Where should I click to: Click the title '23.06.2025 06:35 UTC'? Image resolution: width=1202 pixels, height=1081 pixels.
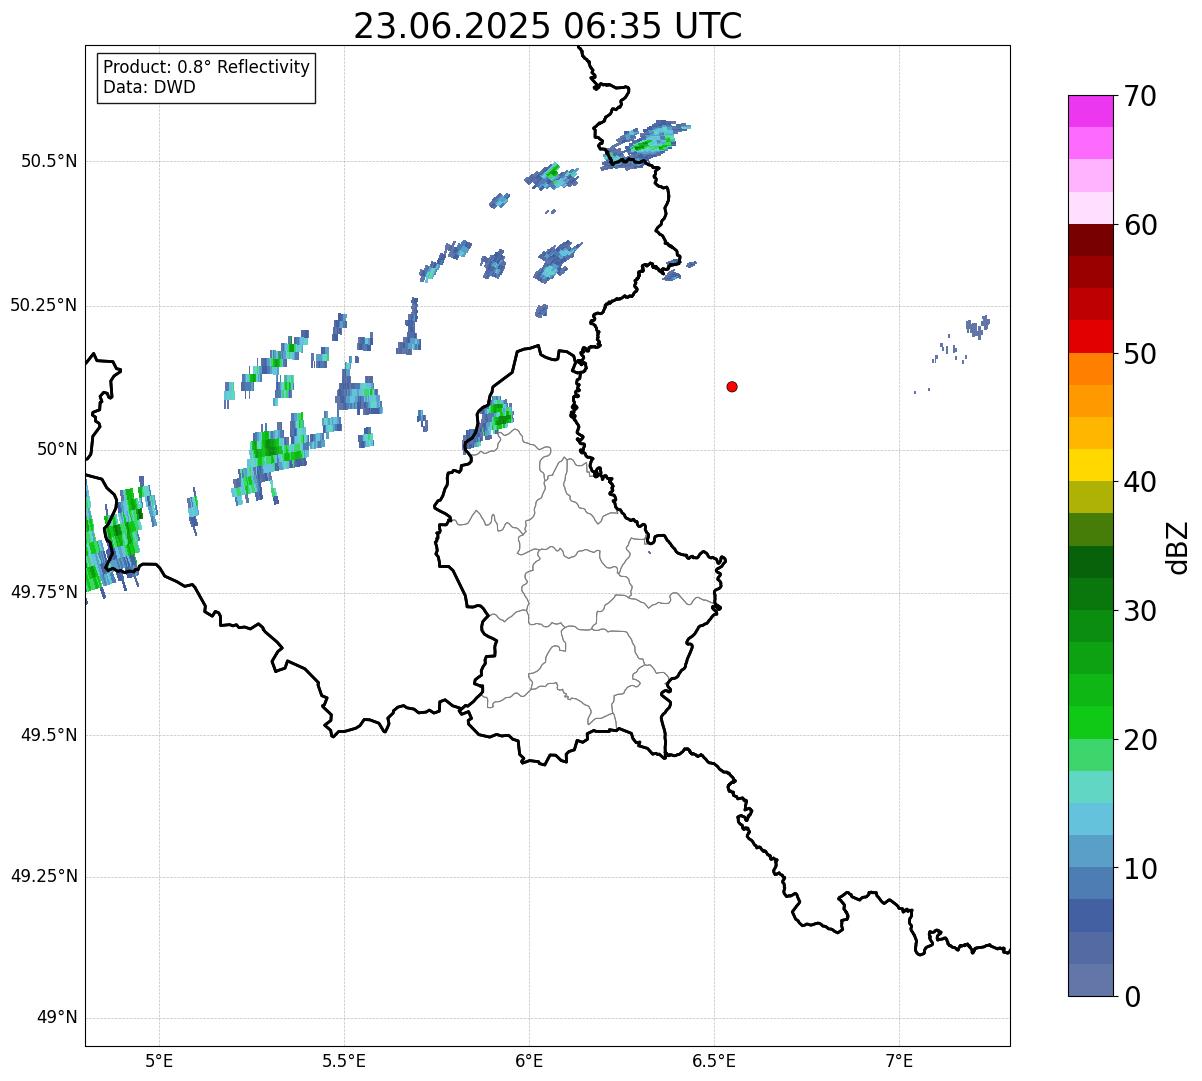(548, 26)
